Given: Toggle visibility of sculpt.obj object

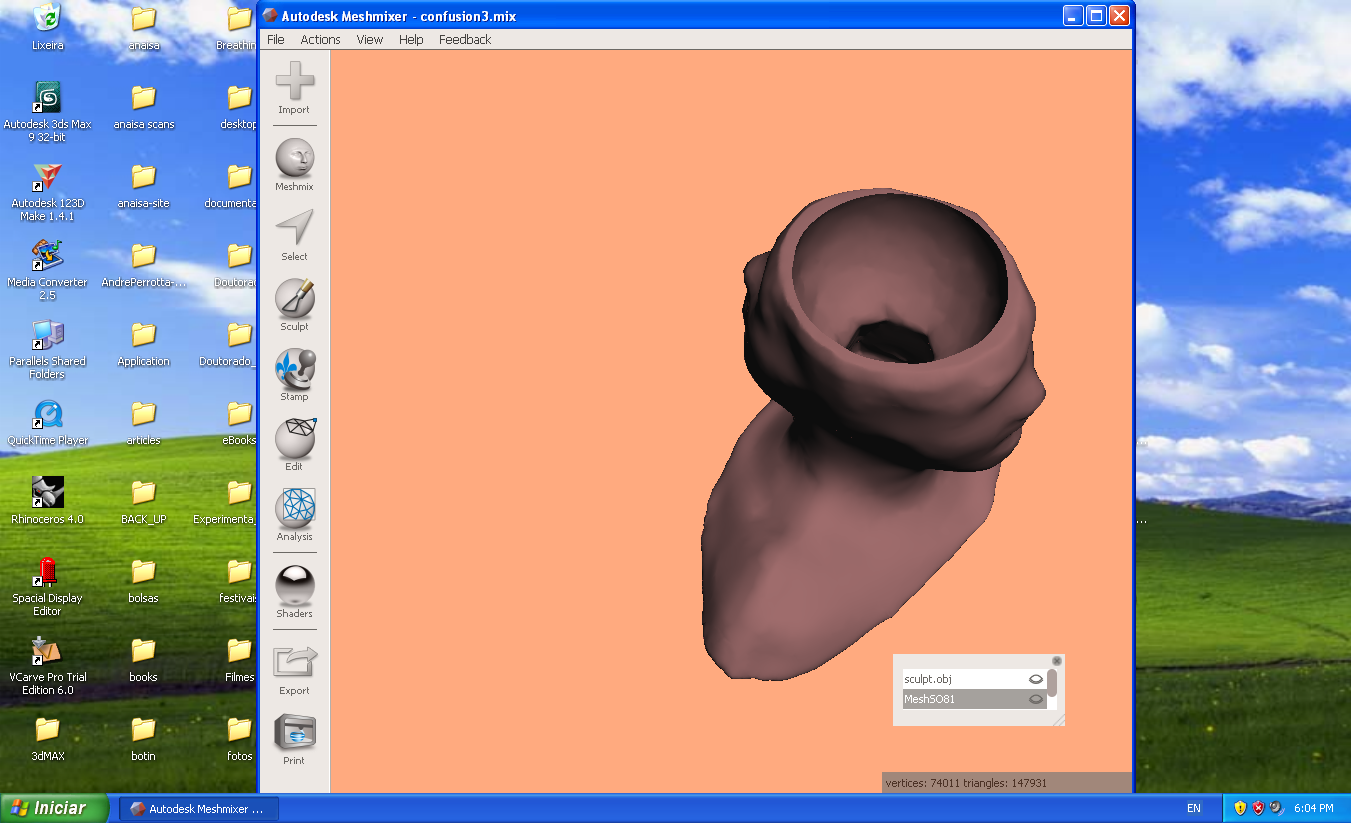Looking at the screenshot, I should click(1036, 679).
